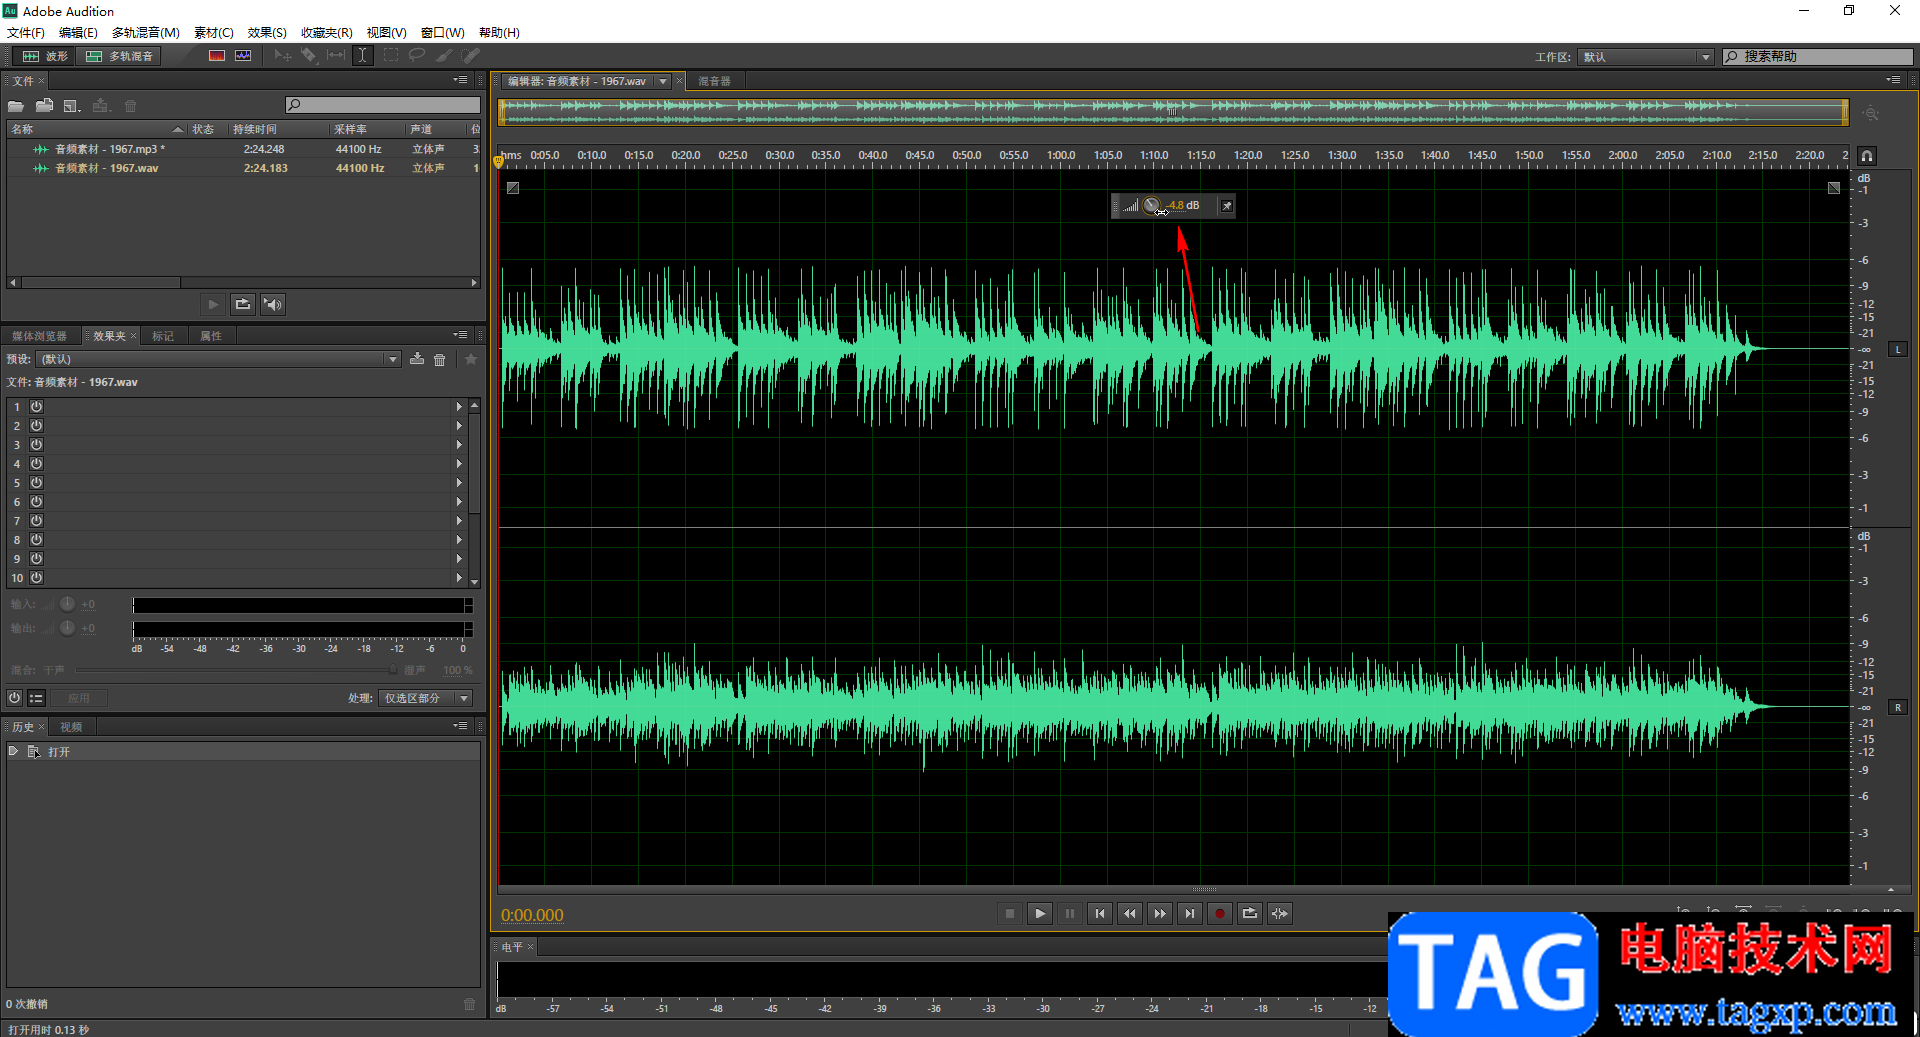Open the 效果(S) menu
1920x1037 pixels.
tap(267, 33)
